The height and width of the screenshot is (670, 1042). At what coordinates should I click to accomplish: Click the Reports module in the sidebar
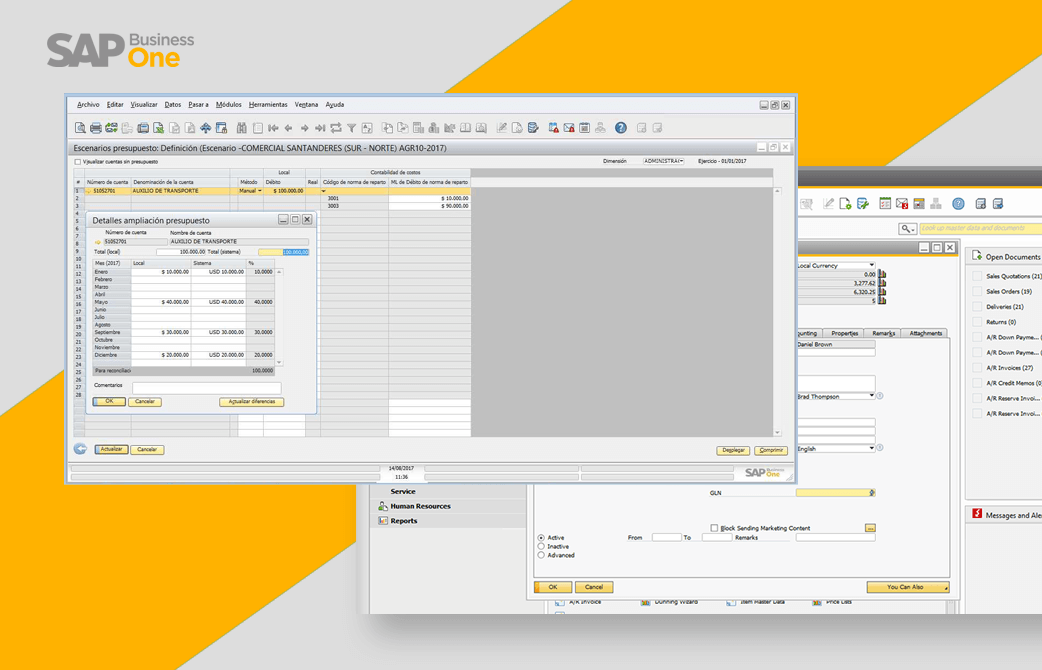[404, 520]
